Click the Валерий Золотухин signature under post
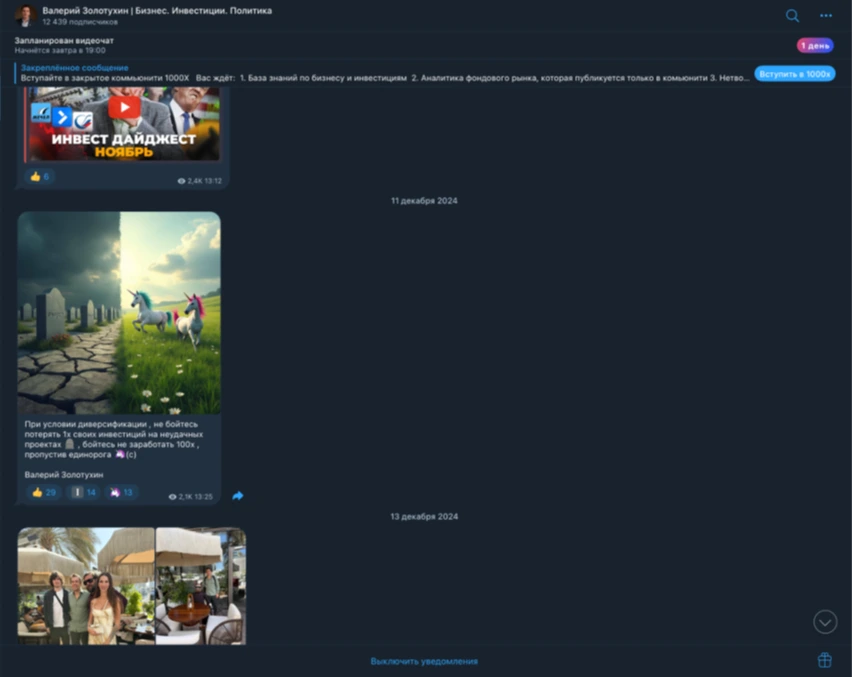Screen dimensions: 852x677 [x=64, y=474]
